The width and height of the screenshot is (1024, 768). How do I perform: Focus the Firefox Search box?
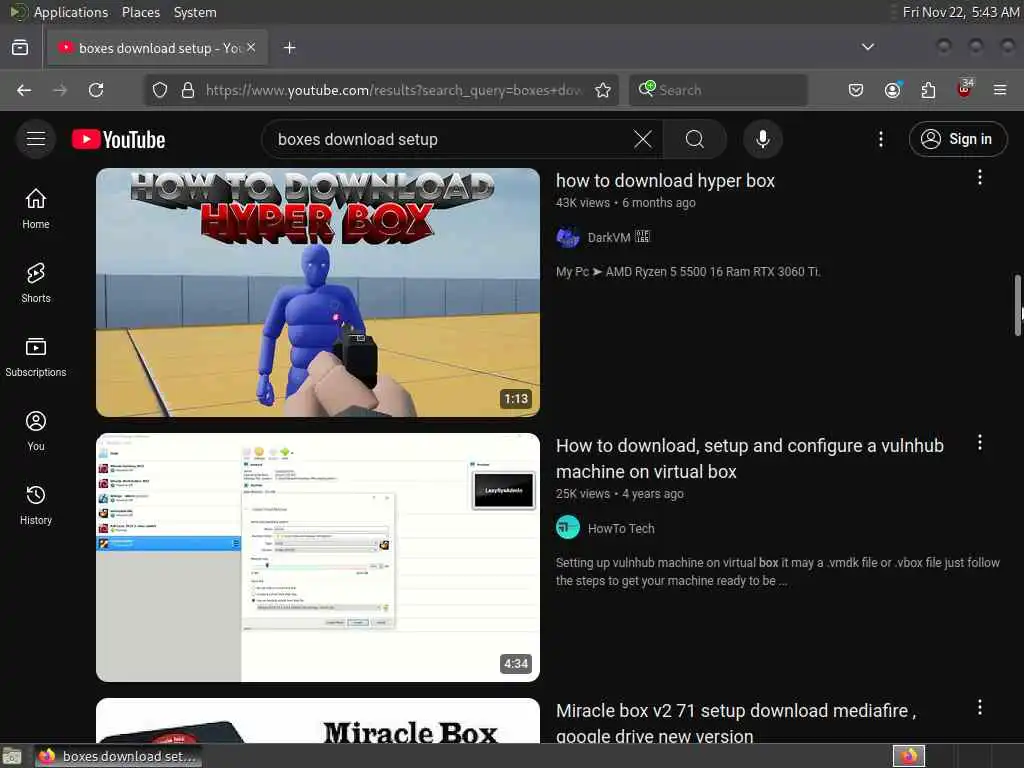coord(718,90)
